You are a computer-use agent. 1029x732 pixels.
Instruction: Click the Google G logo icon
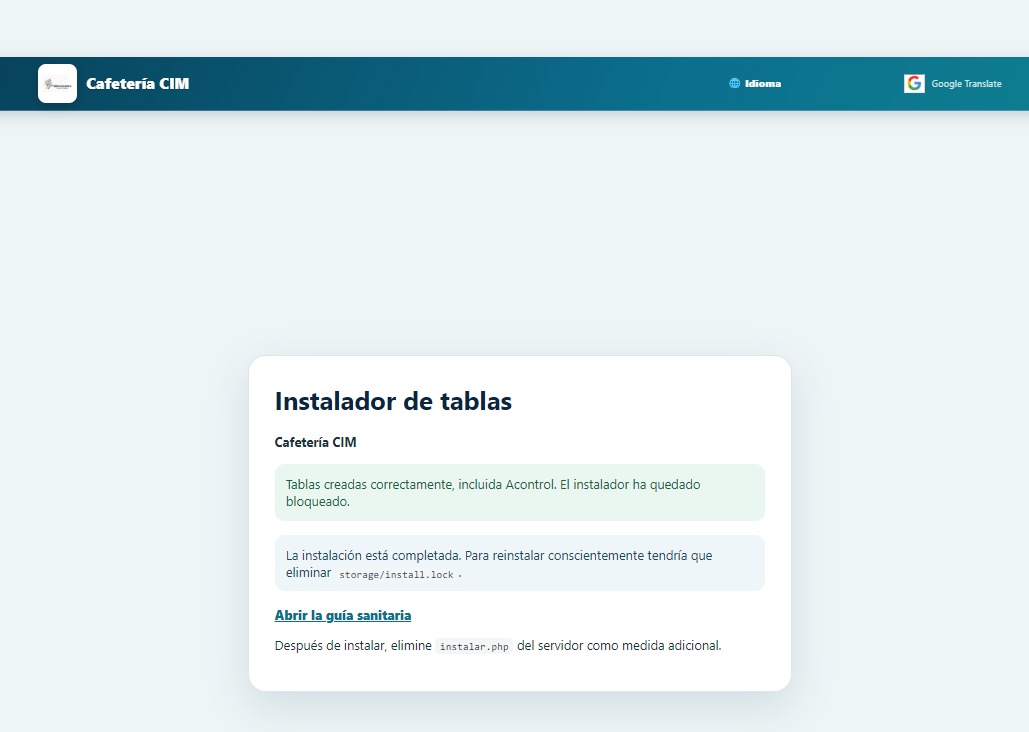914,83
